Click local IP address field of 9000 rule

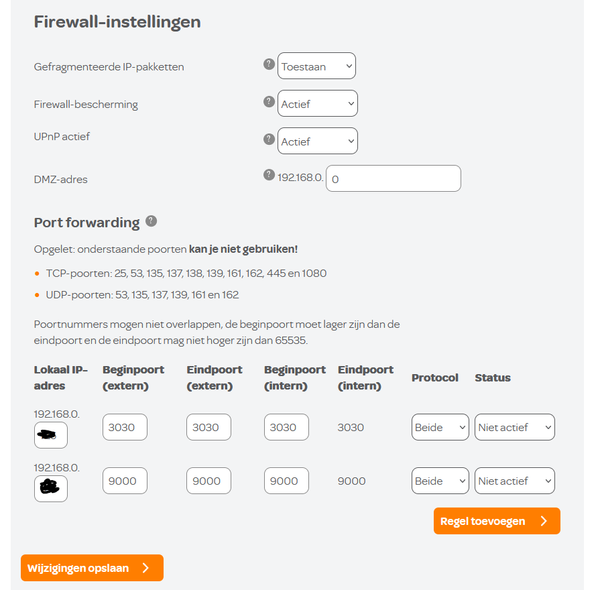click(51, 488)
